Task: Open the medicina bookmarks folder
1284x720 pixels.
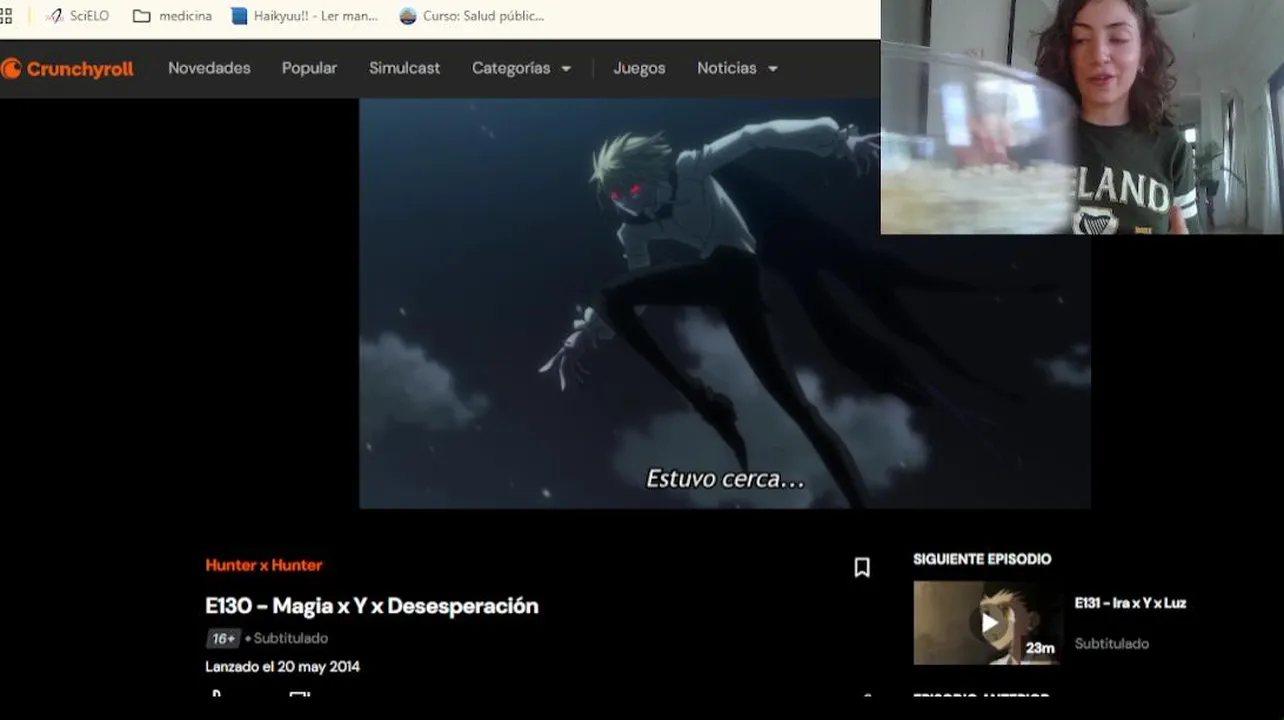Action: tap(172, 16)
